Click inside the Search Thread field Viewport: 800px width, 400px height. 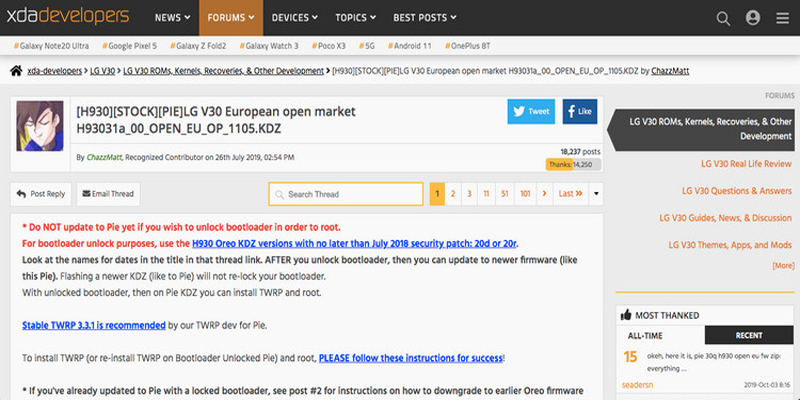[x=346, y=193]
